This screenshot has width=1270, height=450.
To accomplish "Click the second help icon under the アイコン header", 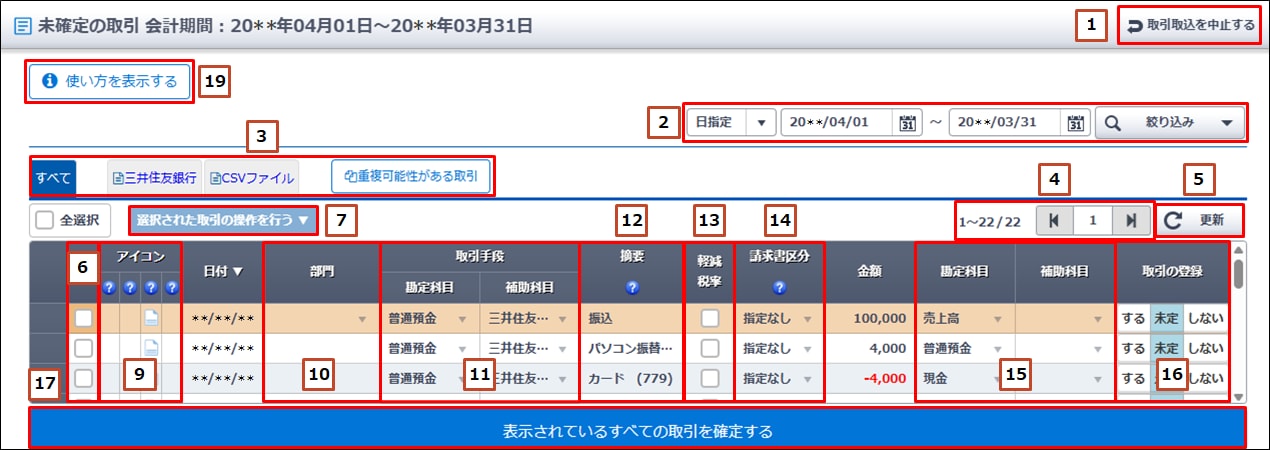I will tap(130, 288).
